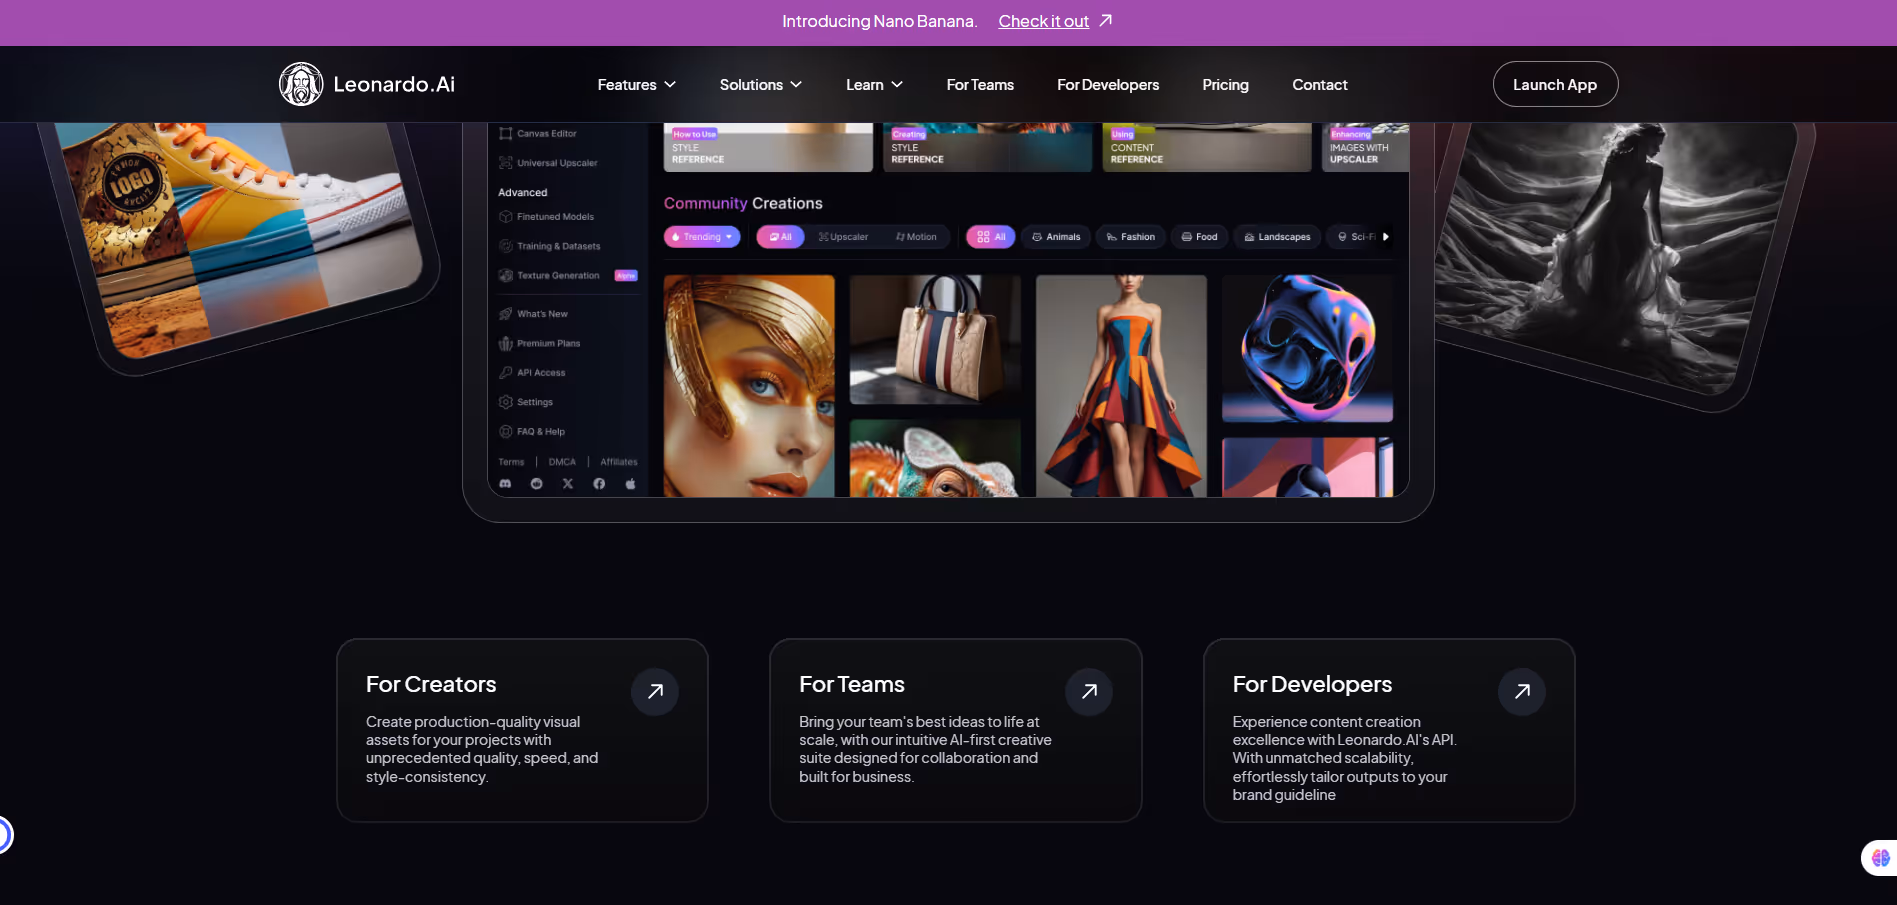Open Enhancing Images with Upscaler card
Viewport: 1897px width, 905px height.
click(x=1365, y=147)
